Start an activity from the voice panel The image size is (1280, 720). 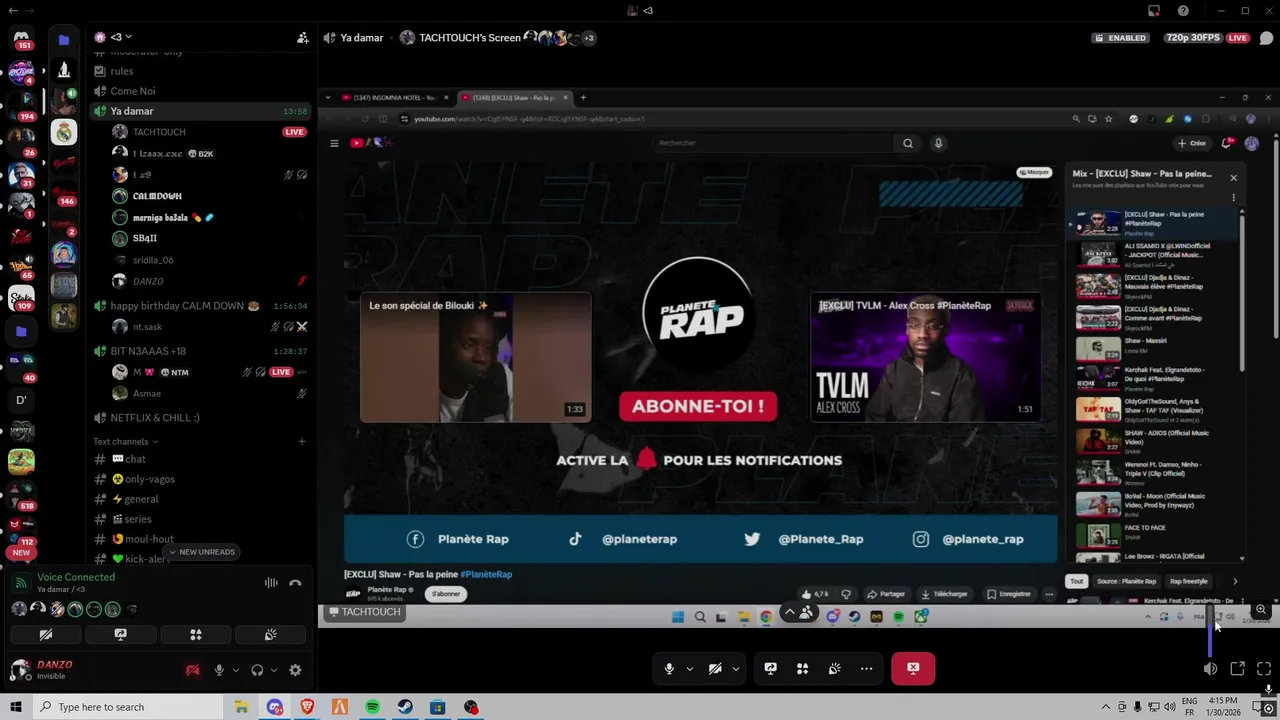click(196, 634)
